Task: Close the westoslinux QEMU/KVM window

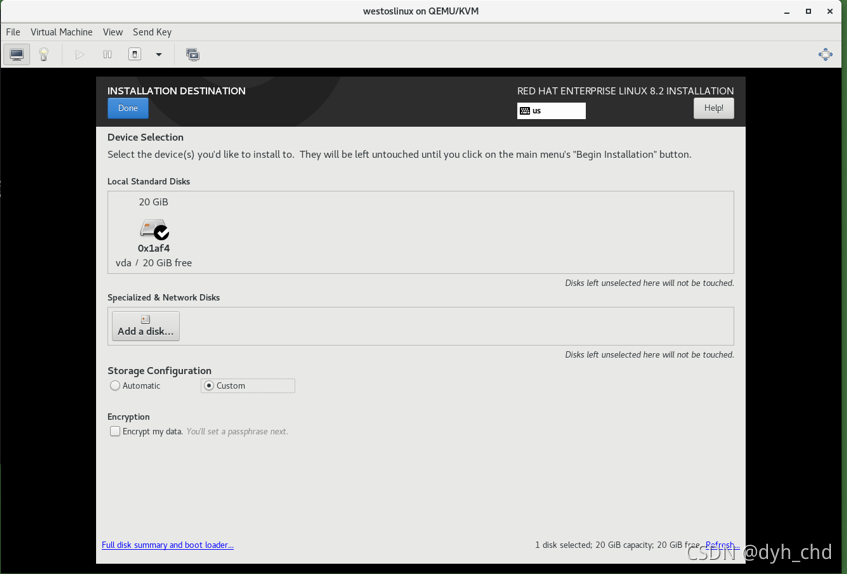Action: pos(830,11)
